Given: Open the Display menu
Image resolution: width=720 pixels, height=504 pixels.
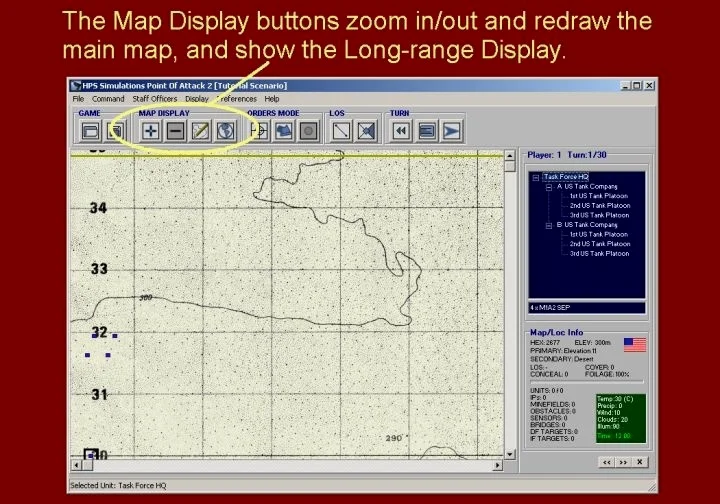Looking at the screenshot, I should 197,99.
